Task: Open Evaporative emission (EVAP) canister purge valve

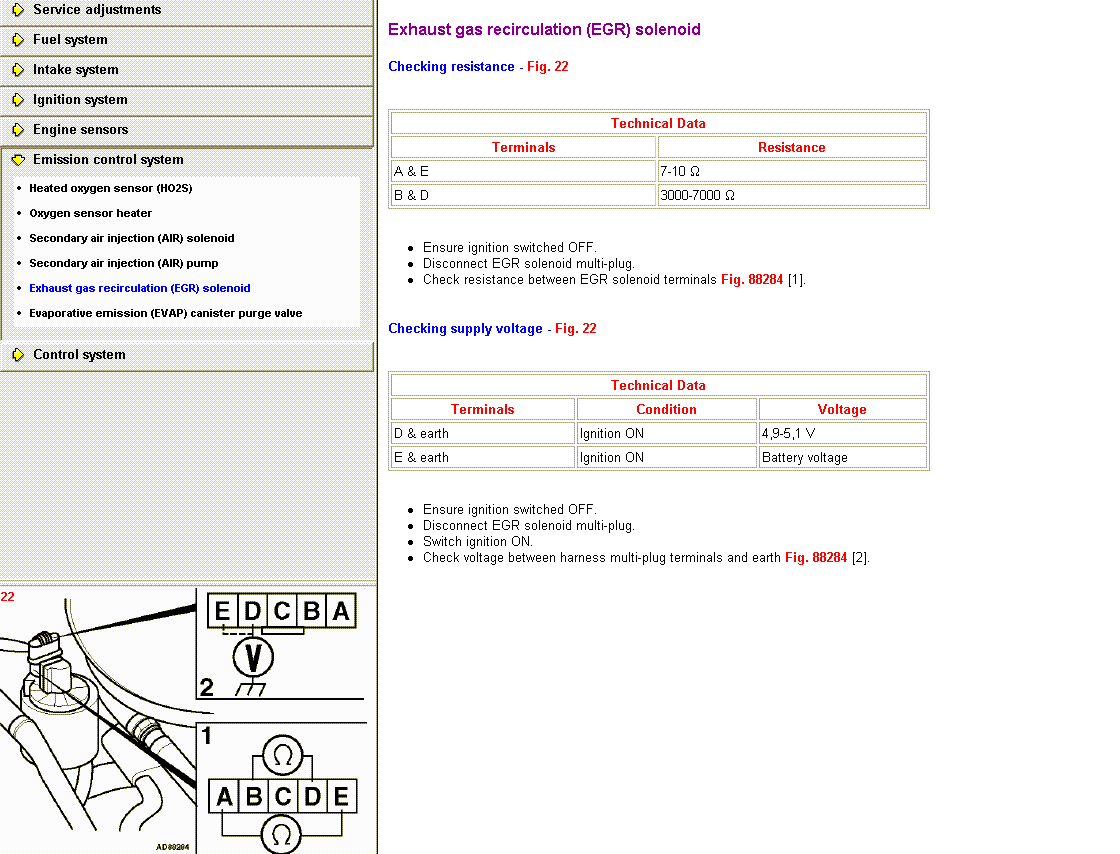Action: point(165,313)
